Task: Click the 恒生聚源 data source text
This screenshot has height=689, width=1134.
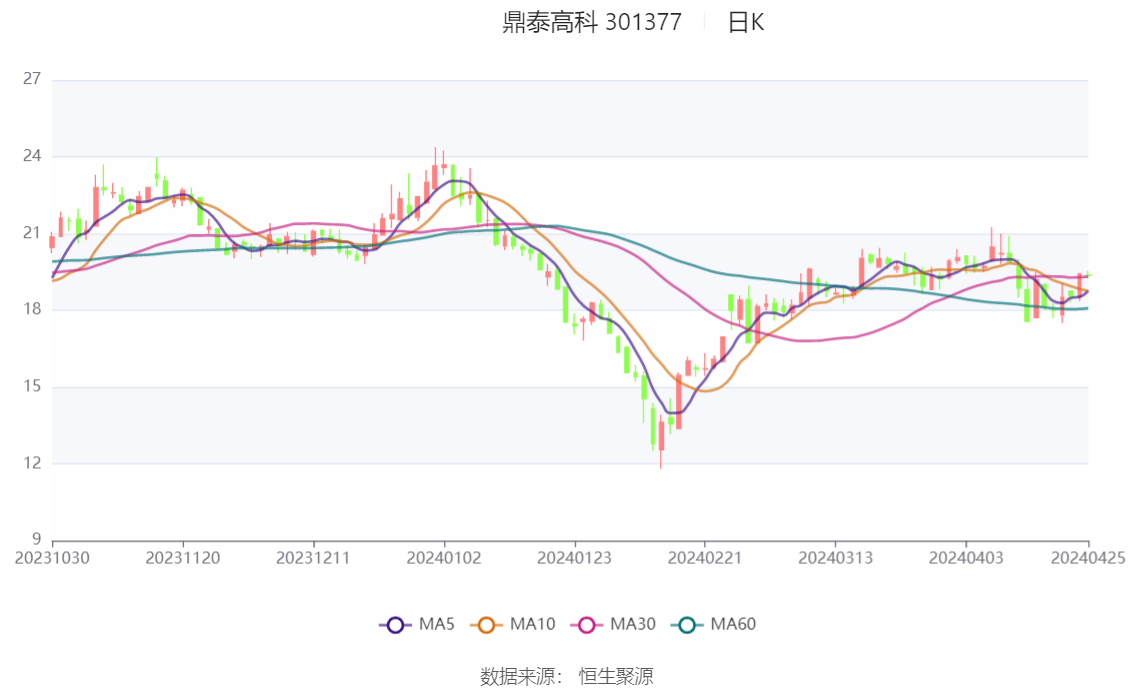Action: coord(616,677)
